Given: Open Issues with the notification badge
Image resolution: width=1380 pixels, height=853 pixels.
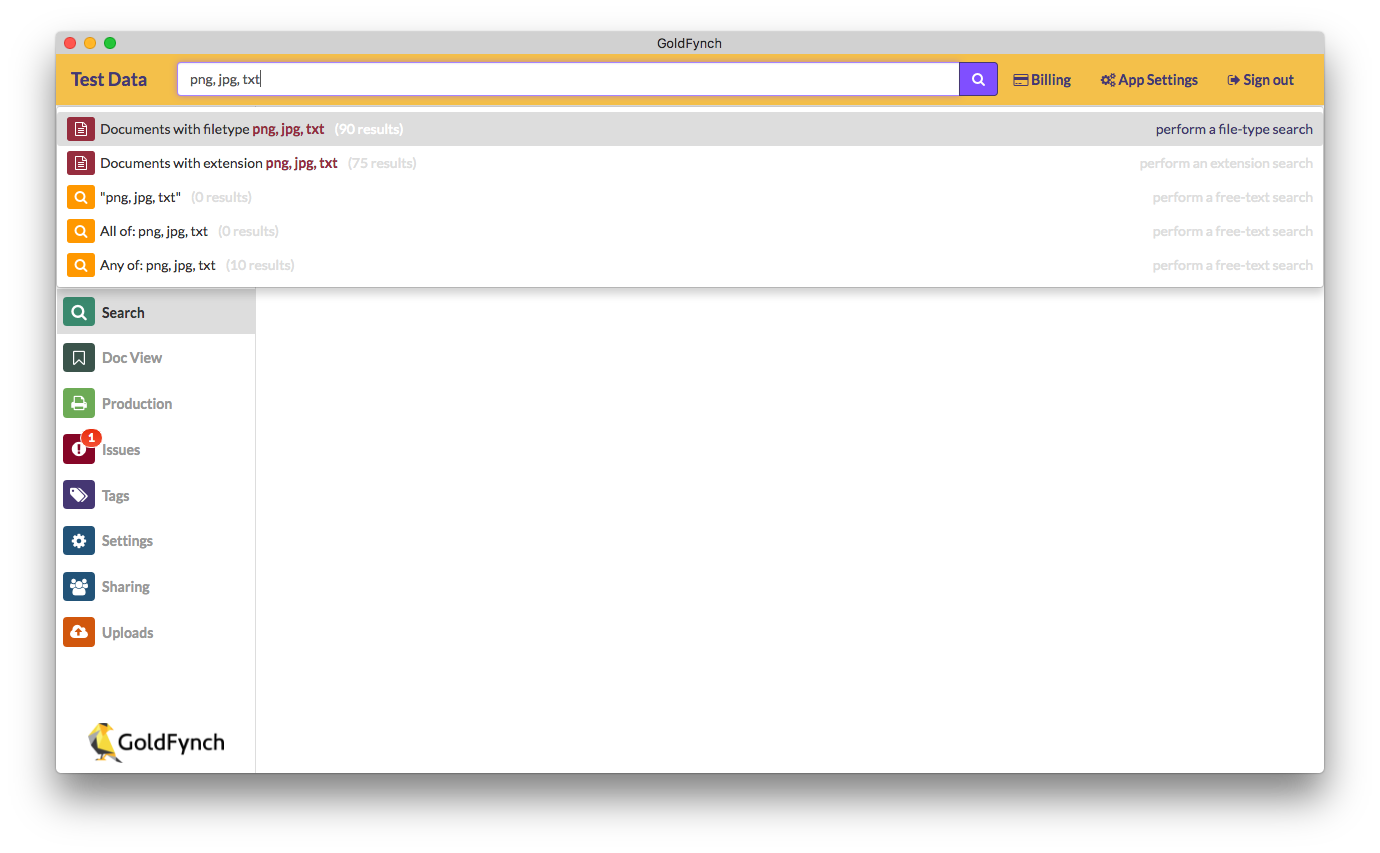Looking at the screenshot, I should 78,449.
